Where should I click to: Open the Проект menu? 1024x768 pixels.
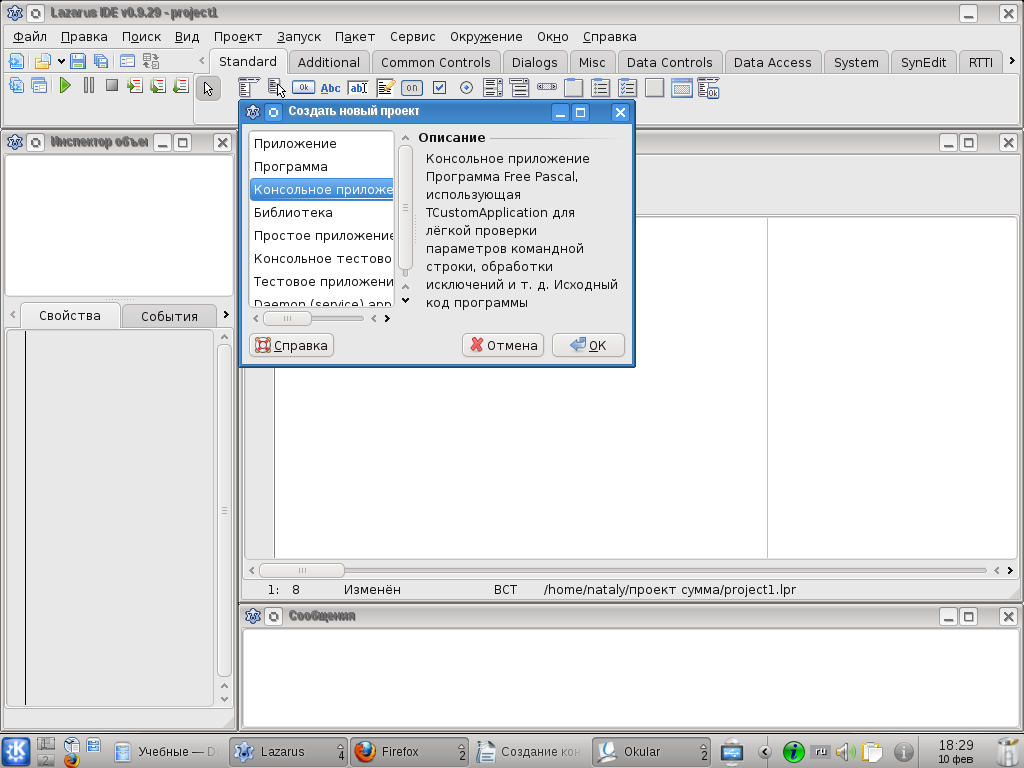(x=238, y=37)
